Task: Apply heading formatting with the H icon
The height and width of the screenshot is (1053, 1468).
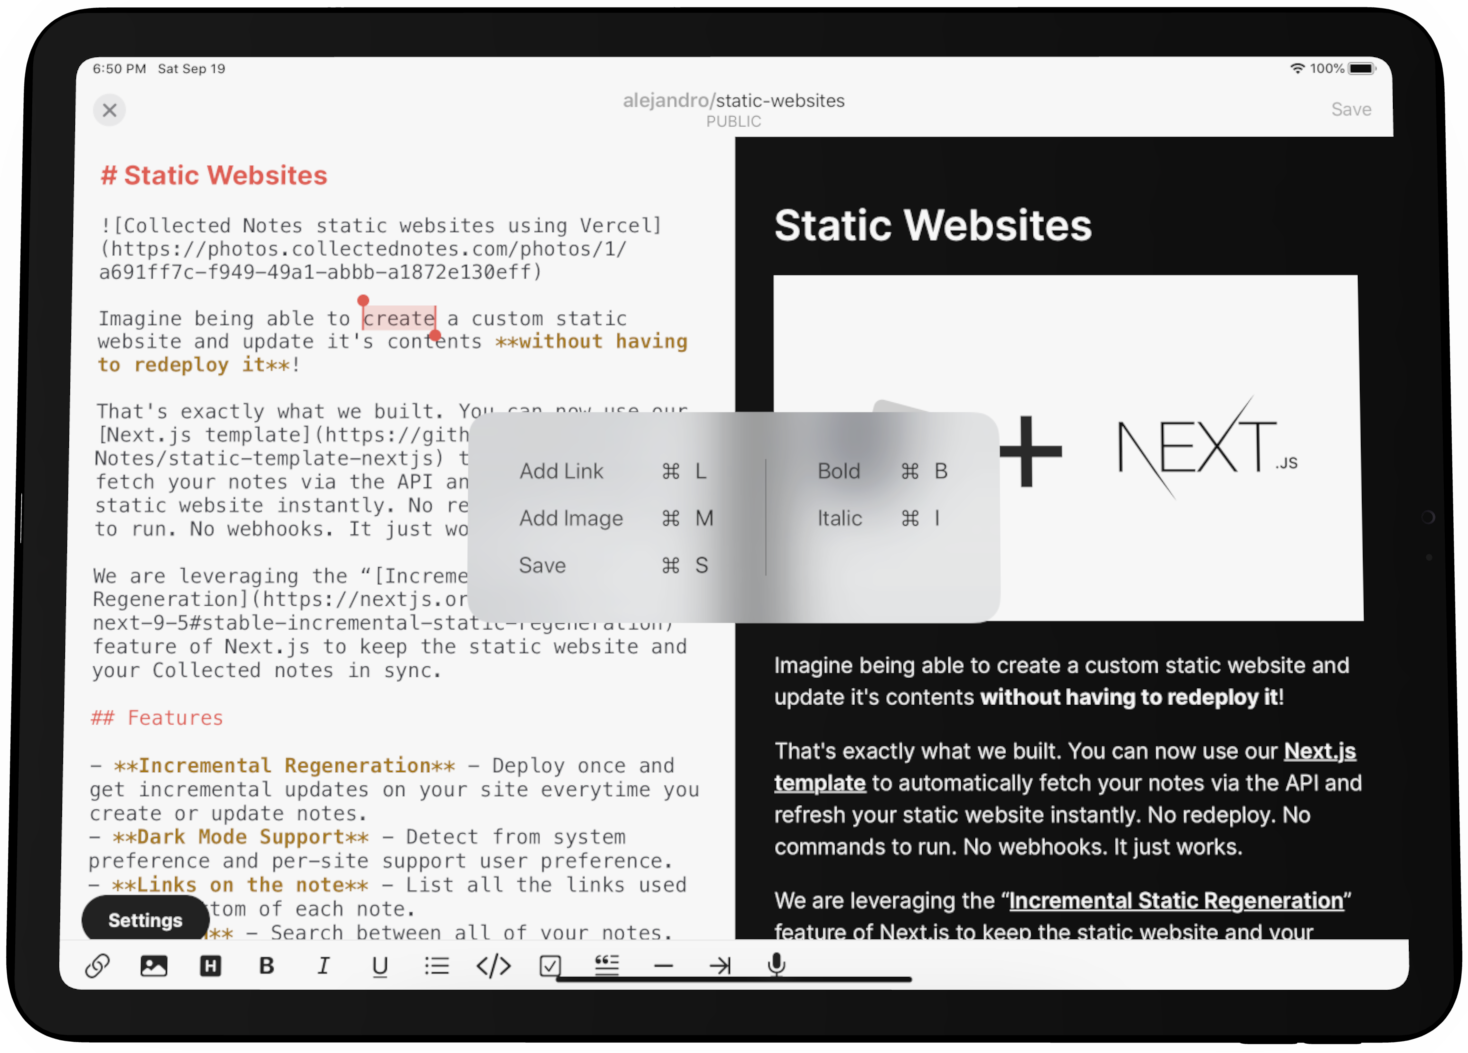Action: pos(210,965)
